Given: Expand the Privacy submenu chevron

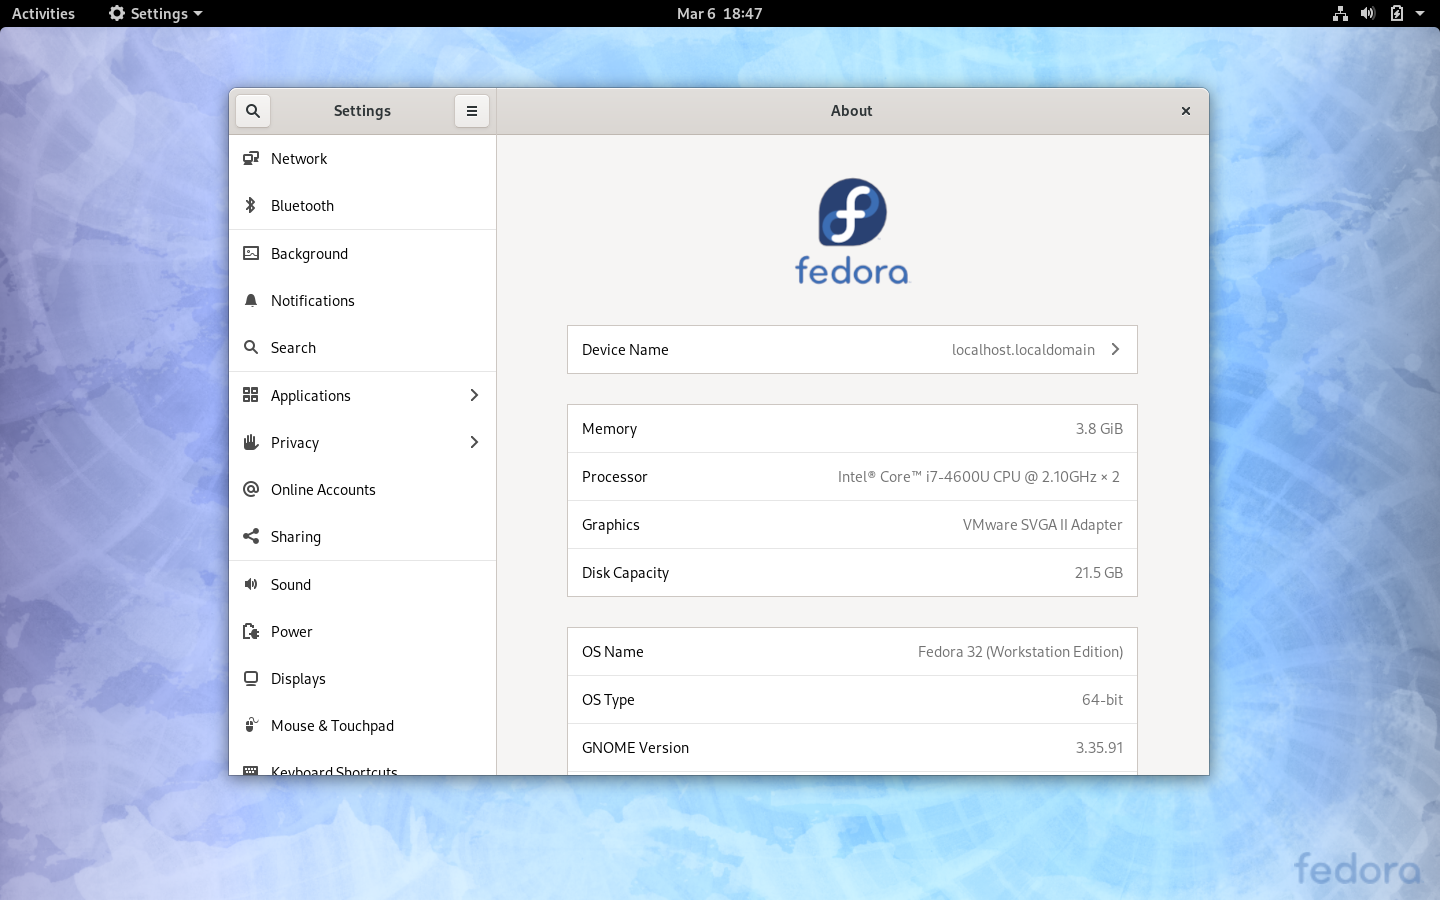Looking at the screenshot, I should (x=474, y=442).
